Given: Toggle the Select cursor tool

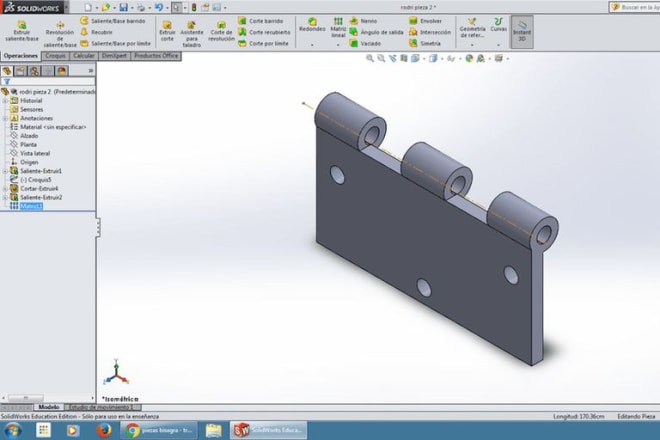Looking at the screenshot, I should (177, 8).
